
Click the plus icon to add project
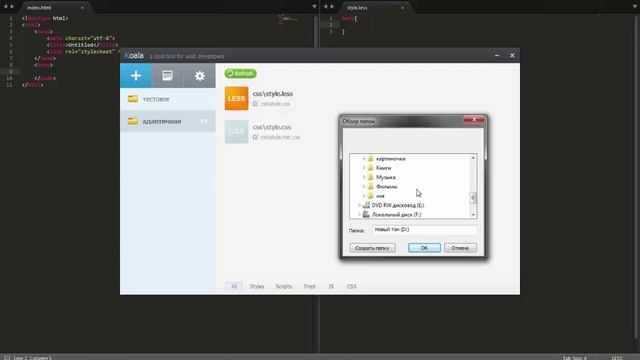[136, 76]
